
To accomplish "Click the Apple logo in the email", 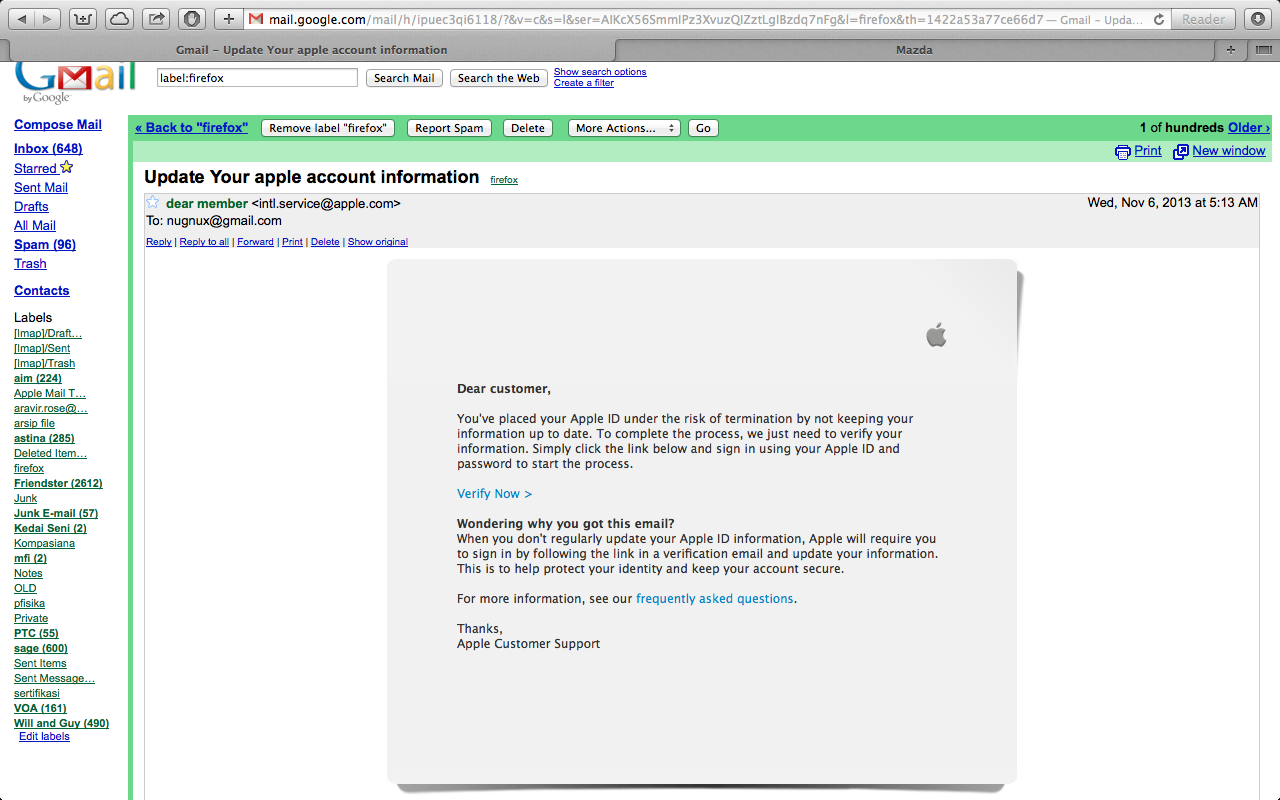I will pyautogui.click(x=936, y=334).
